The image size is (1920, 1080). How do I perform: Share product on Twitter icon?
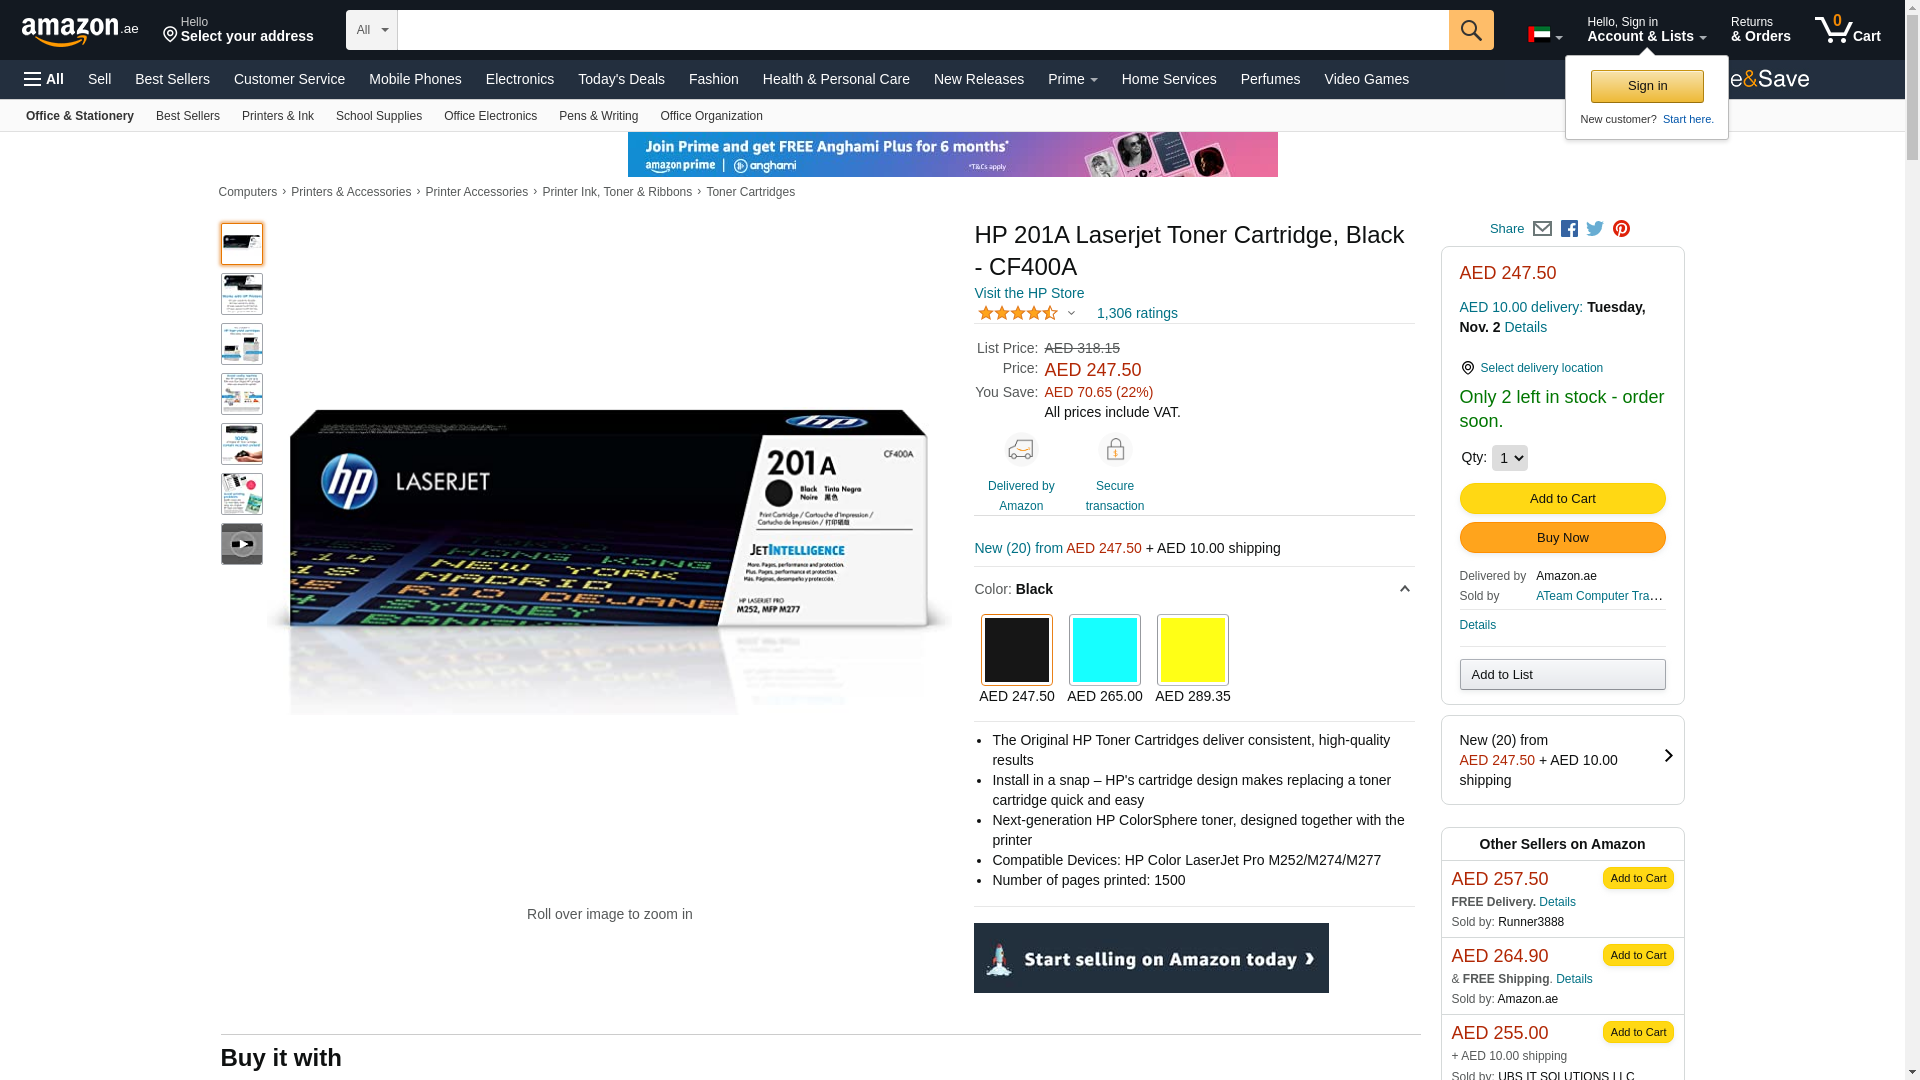1595,229
